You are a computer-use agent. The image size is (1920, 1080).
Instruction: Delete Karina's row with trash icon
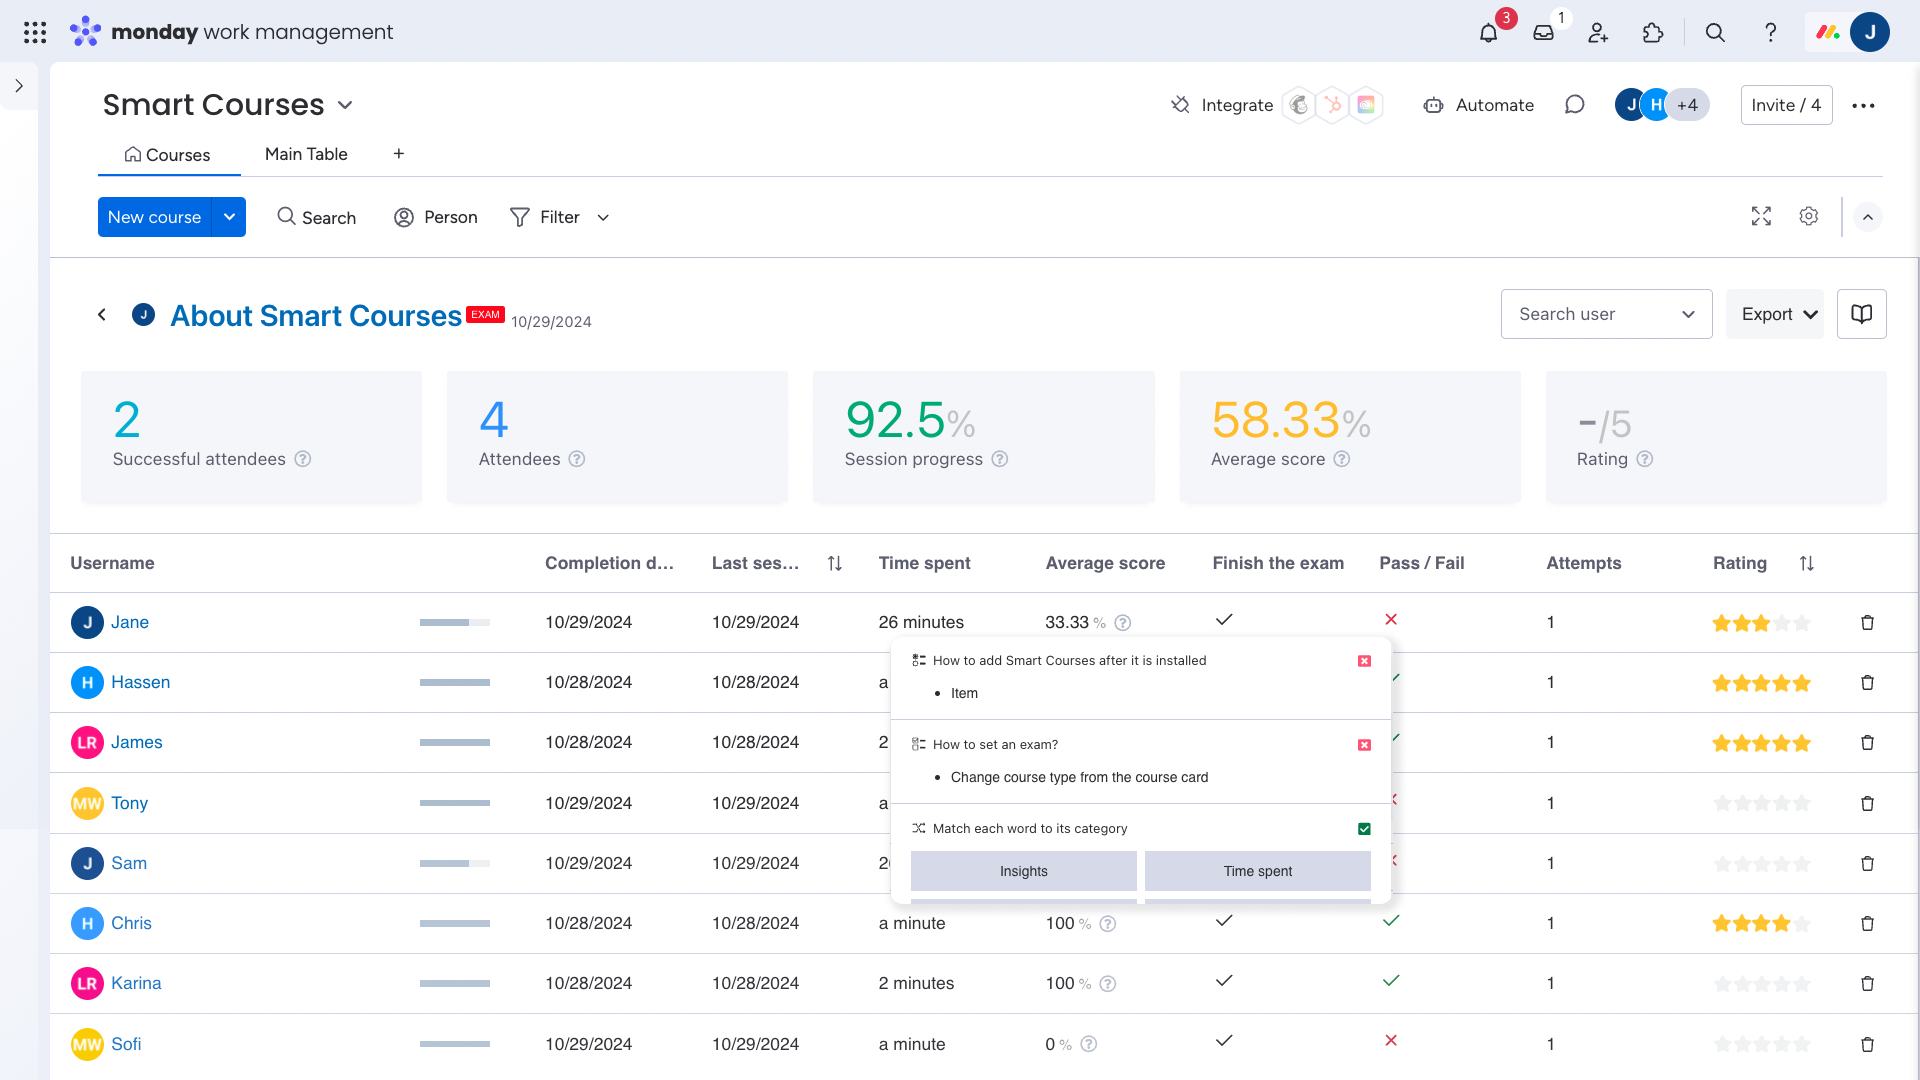[x=1867, y=984]
